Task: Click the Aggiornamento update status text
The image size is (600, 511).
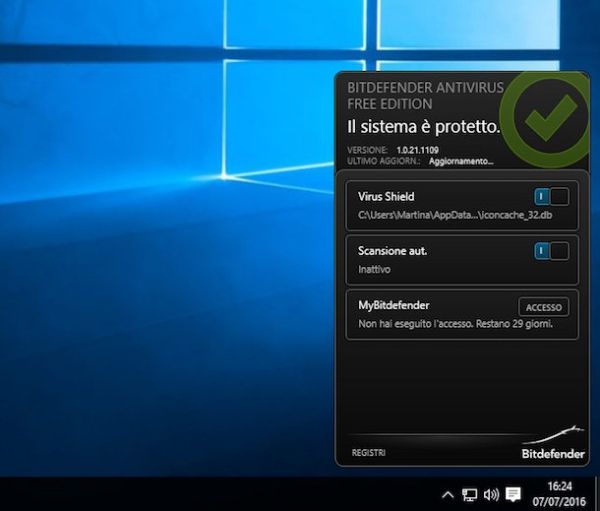Action: click(461, 160)
